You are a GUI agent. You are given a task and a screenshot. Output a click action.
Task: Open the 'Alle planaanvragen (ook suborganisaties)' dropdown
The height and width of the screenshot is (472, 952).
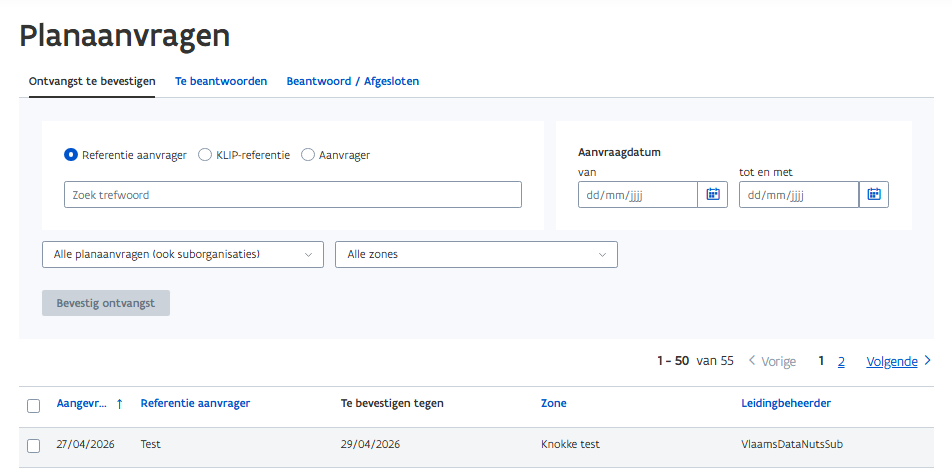pos(183,255)
